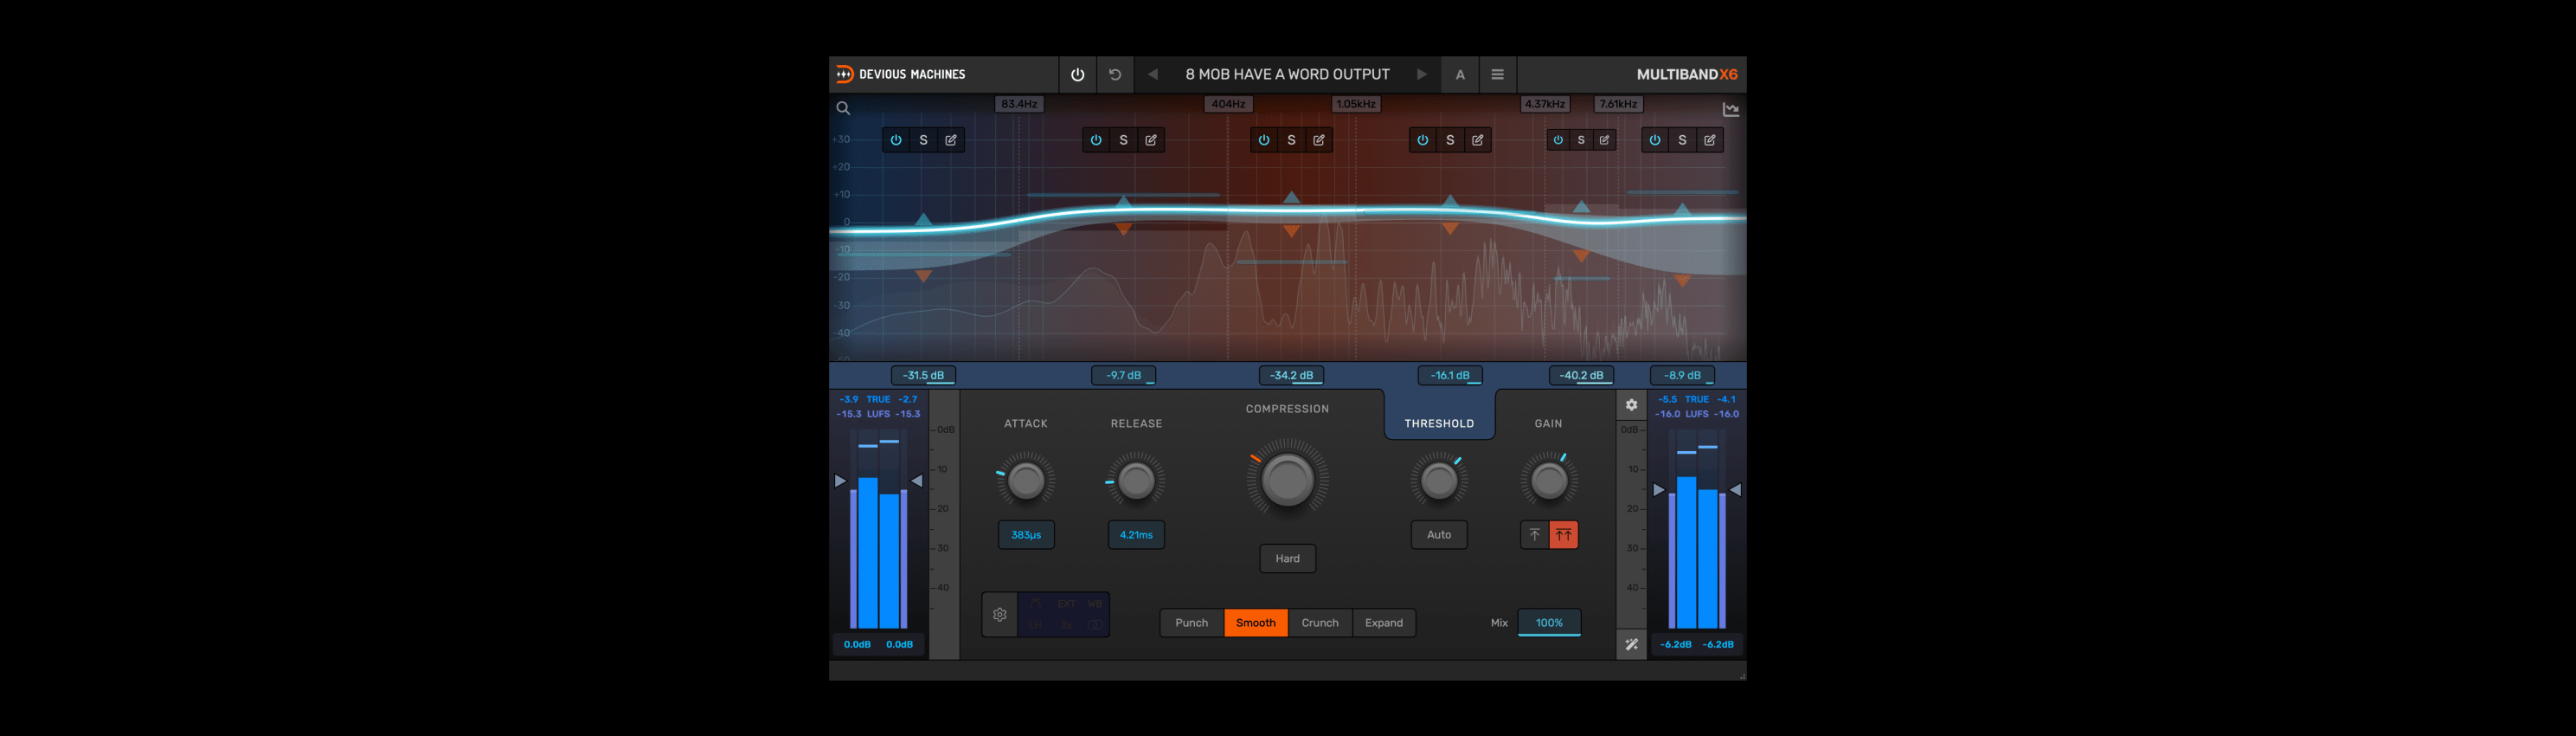Toggle the global plugin power button

click(x=1077, y=75)
